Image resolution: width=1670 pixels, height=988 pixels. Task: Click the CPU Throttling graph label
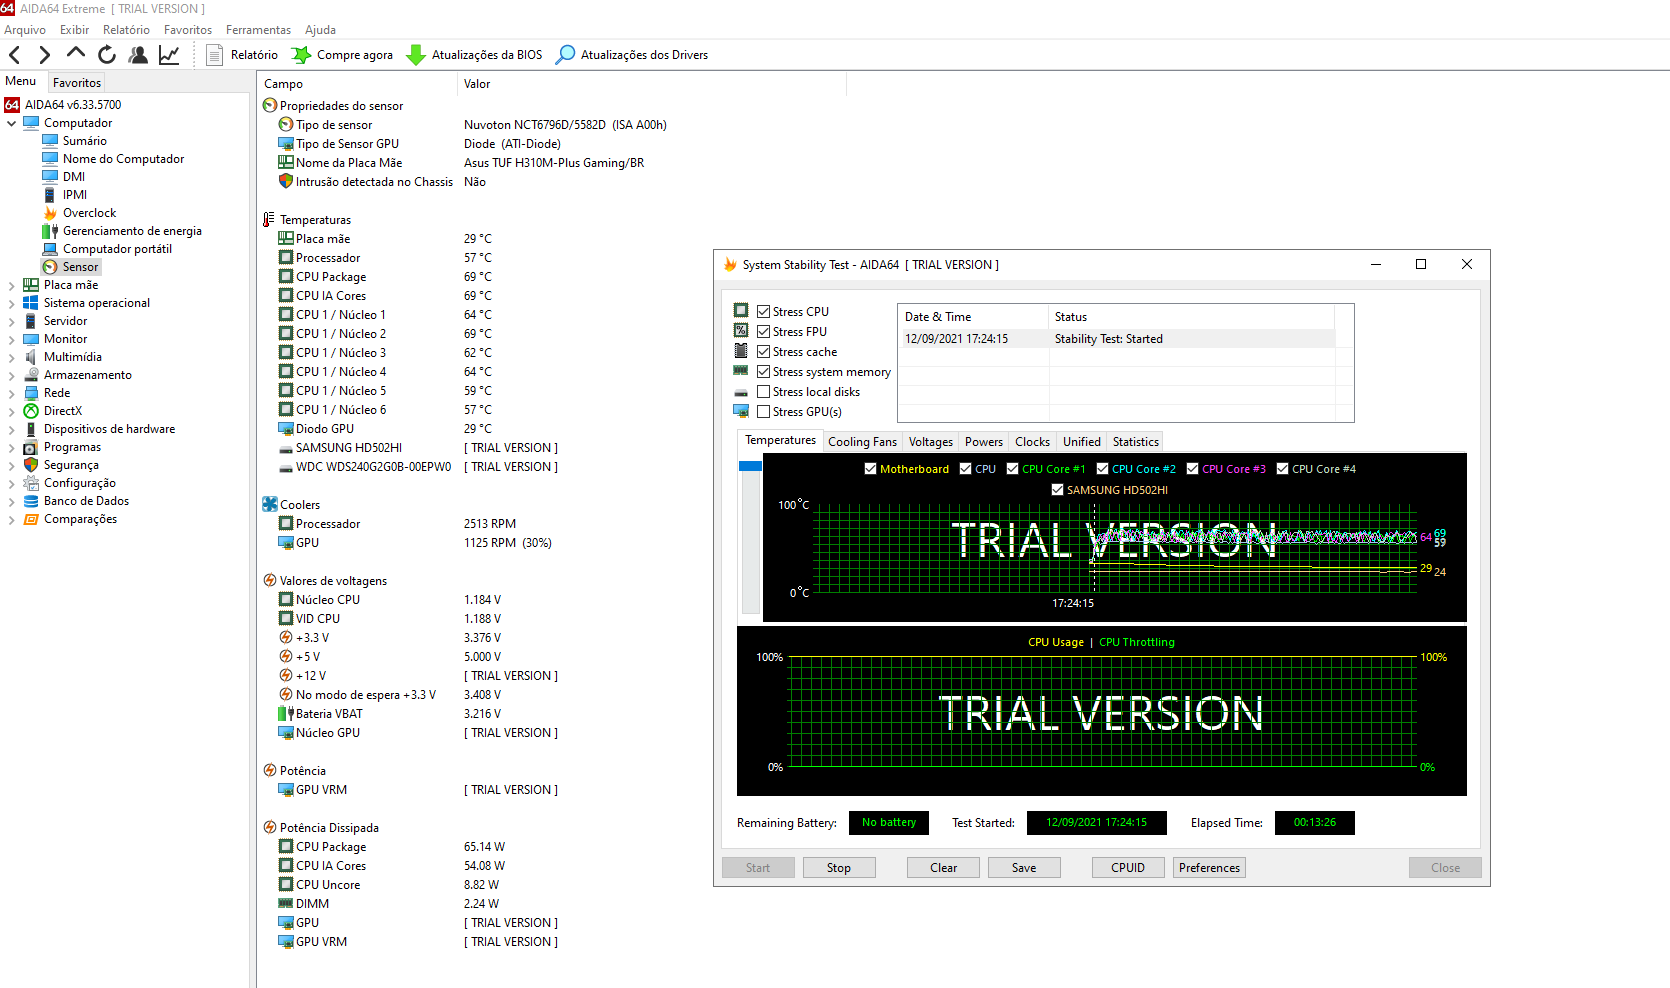tap(1137, 643)
